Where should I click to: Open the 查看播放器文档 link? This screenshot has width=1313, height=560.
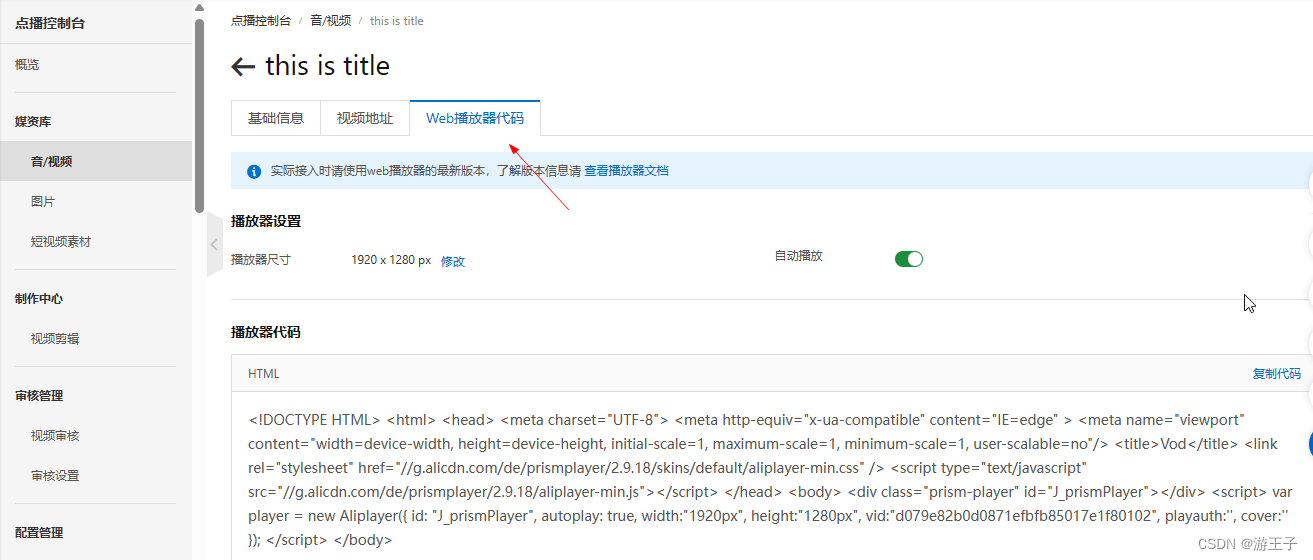[626, 171]
